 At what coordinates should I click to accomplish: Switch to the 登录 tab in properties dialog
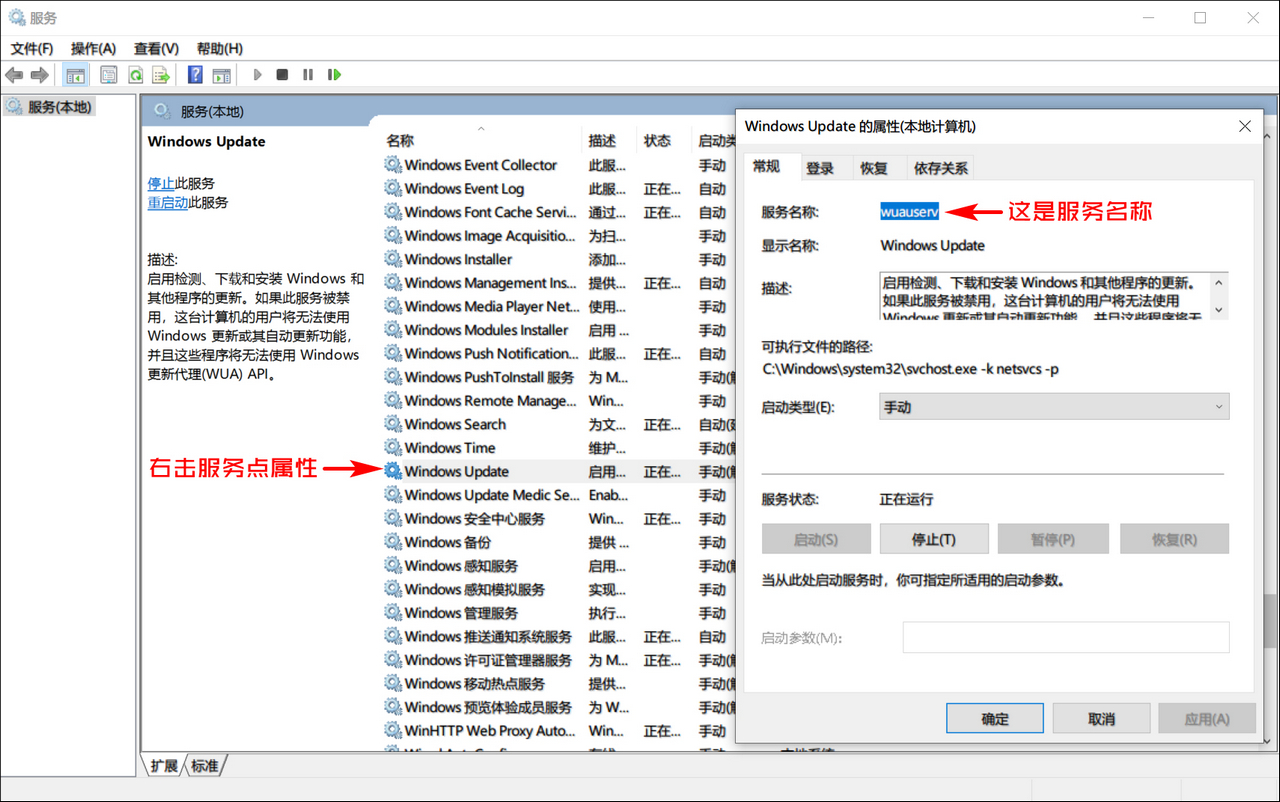click(x=820, y=168)
